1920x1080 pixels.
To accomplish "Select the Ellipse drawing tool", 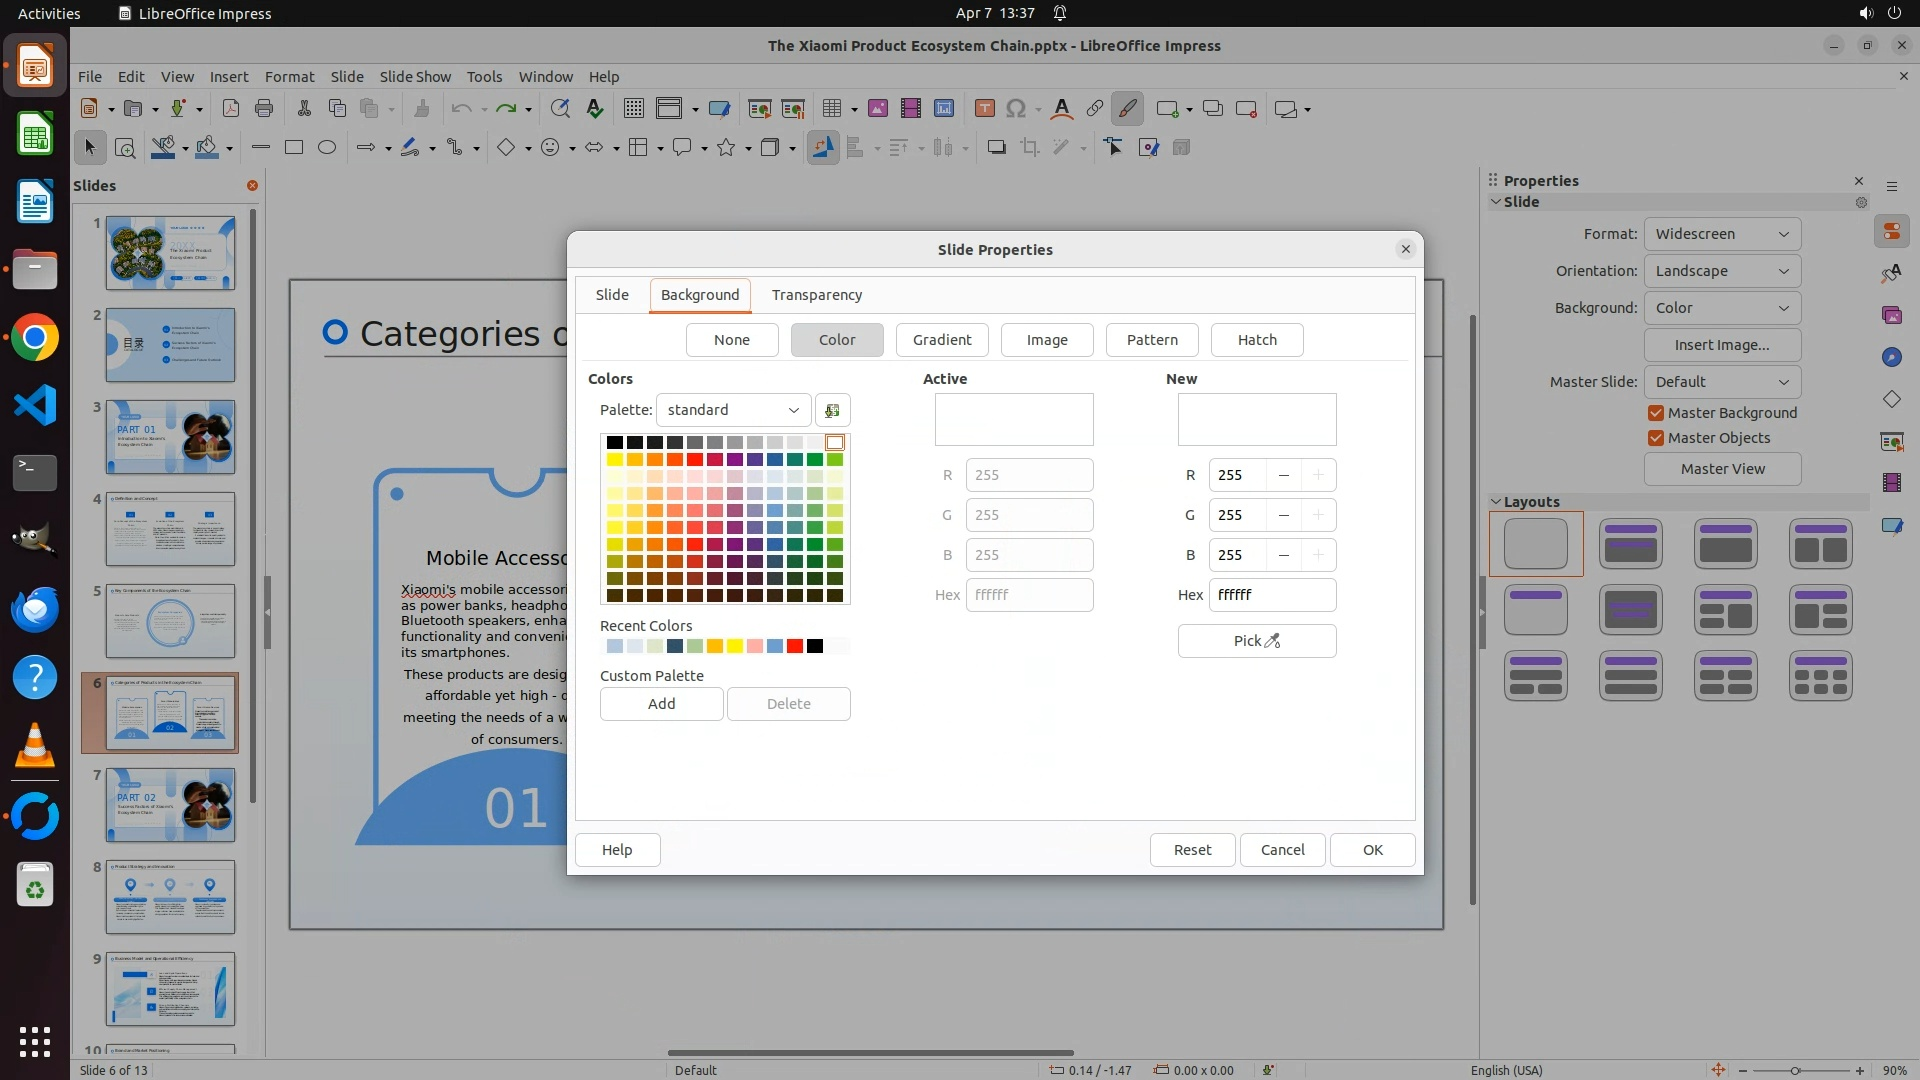I will point(326,148).
